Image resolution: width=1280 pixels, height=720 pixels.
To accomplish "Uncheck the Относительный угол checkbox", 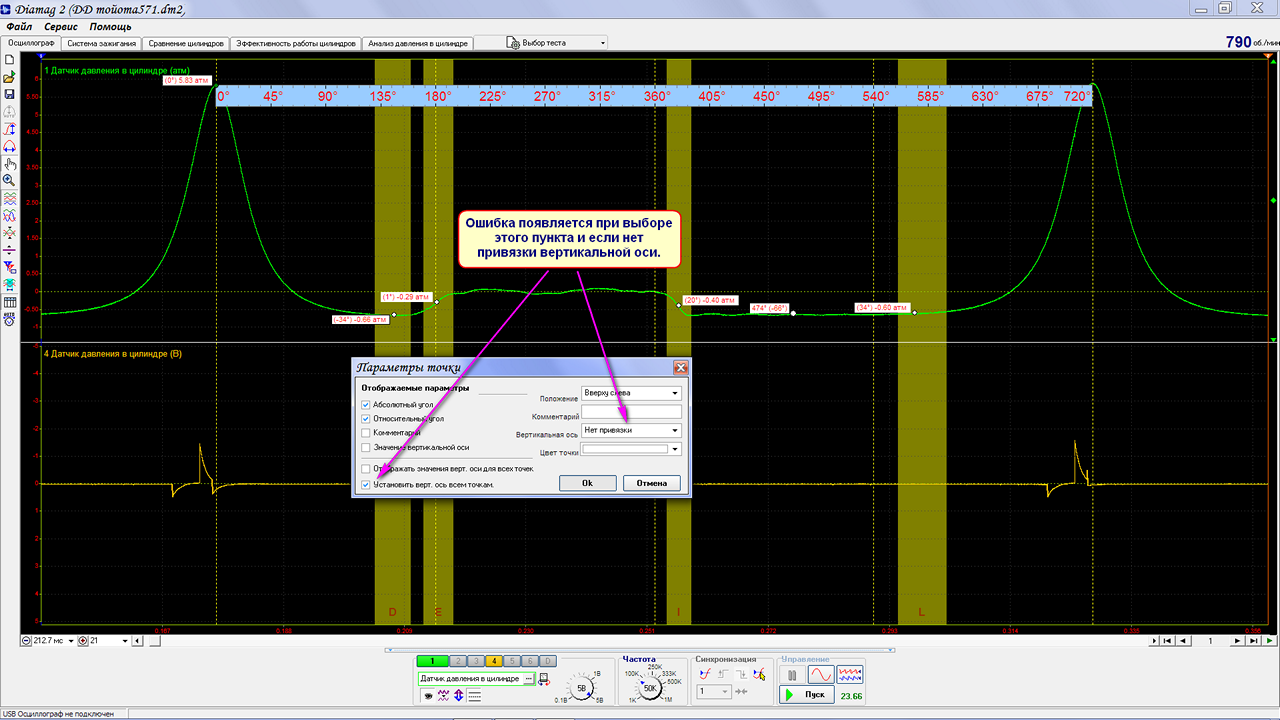I will [366, 418].
